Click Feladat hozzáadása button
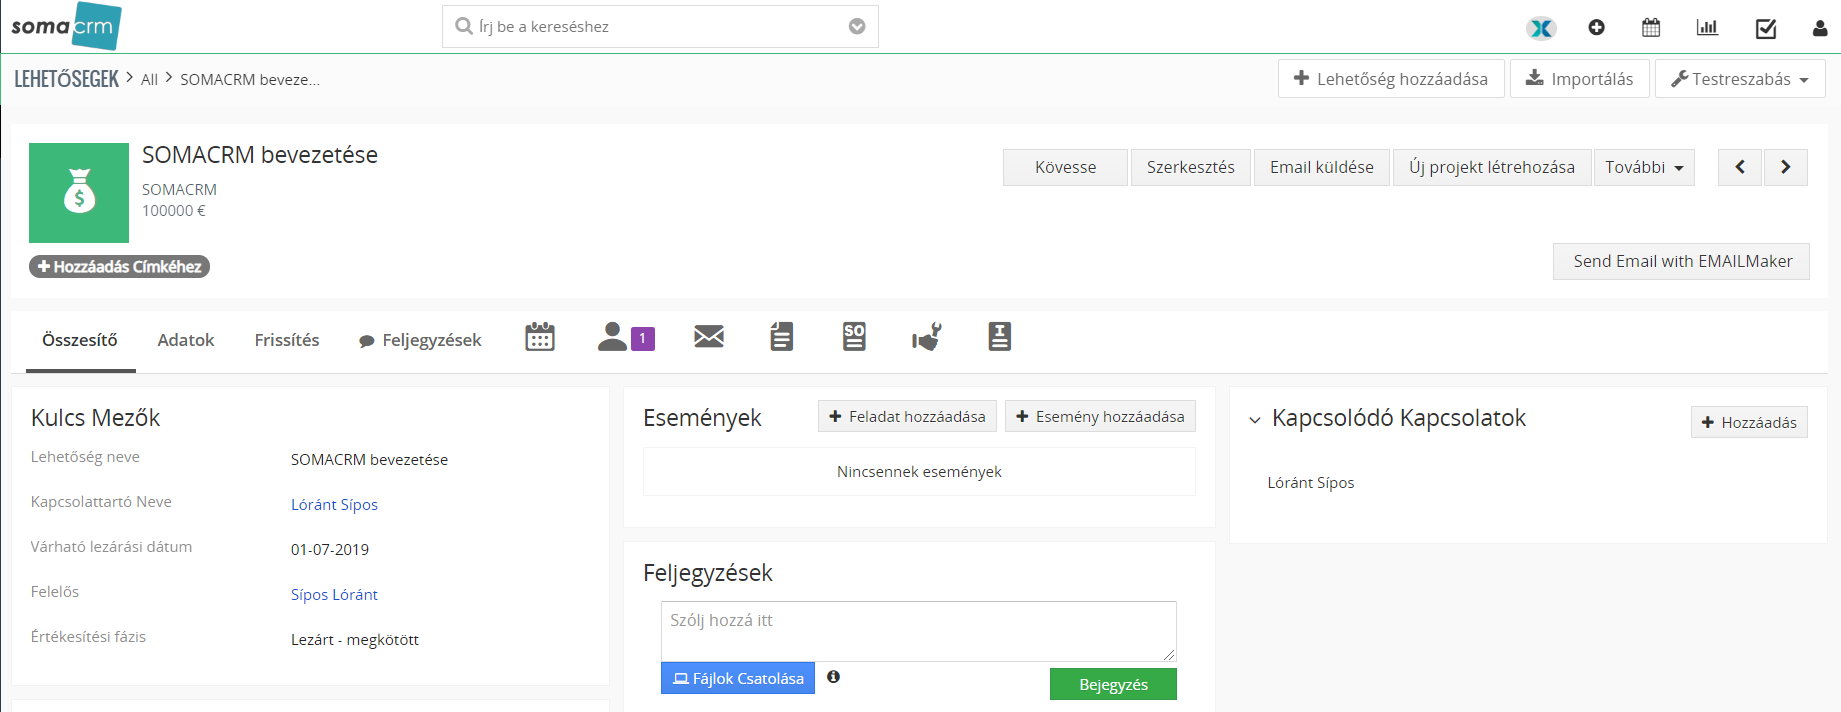This screenshot has height=712, width=1841. [x=907, y=416]
